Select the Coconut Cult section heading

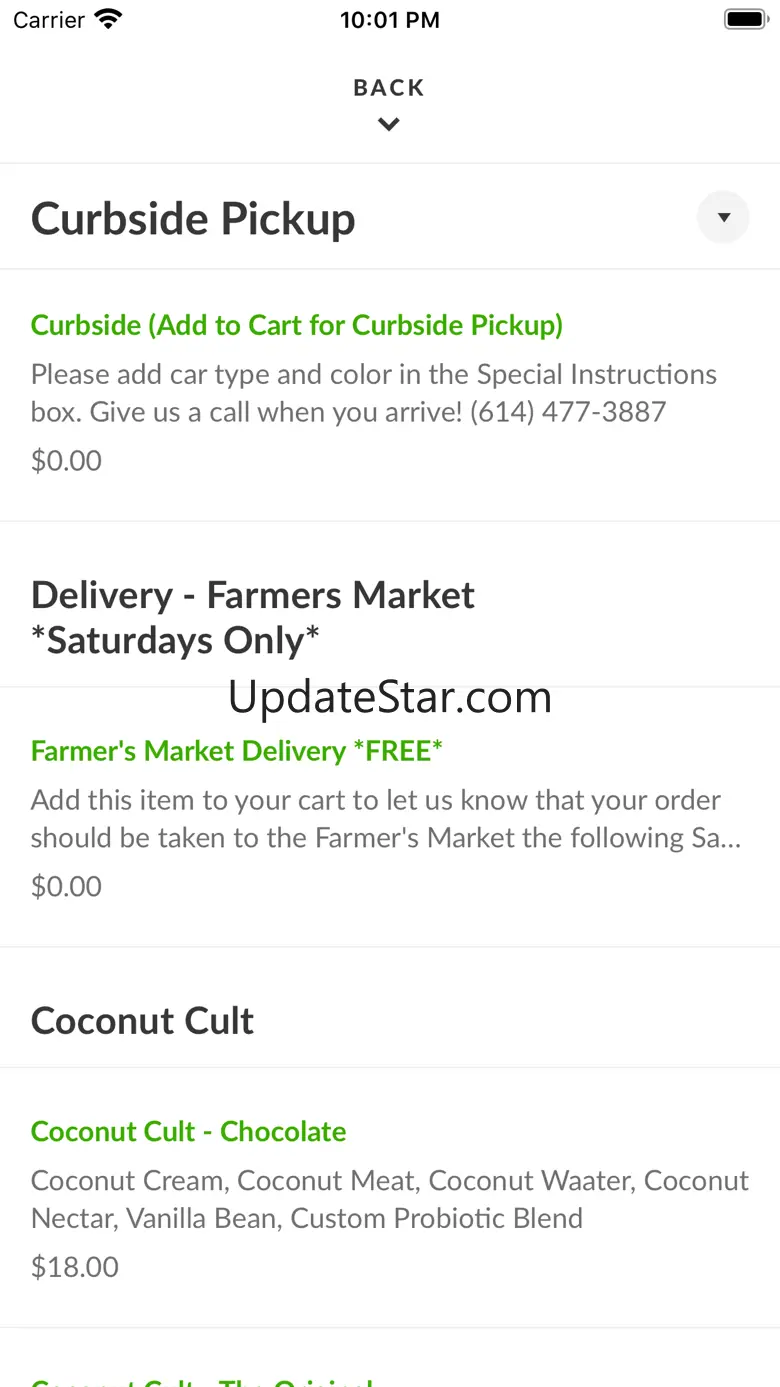tap(142, 1021)
